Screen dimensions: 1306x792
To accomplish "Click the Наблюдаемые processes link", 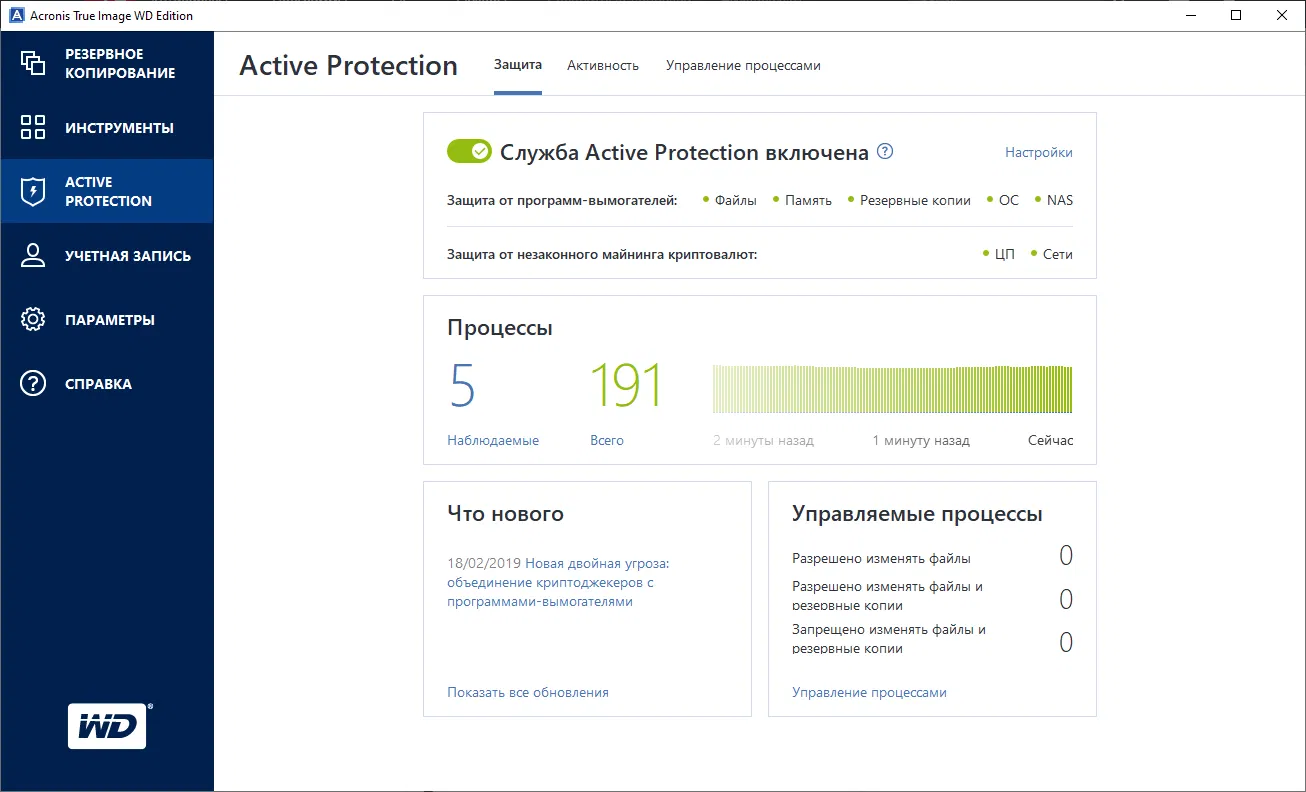I will (493, 440).
